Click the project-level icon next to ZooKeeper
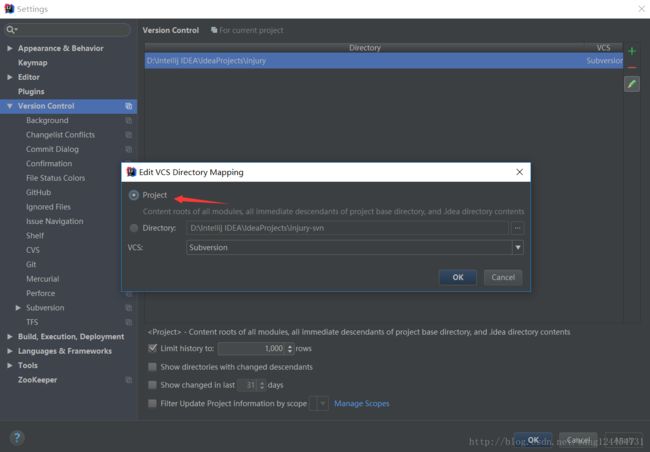This screenshot has height=452, width=650. coord(129,380)
